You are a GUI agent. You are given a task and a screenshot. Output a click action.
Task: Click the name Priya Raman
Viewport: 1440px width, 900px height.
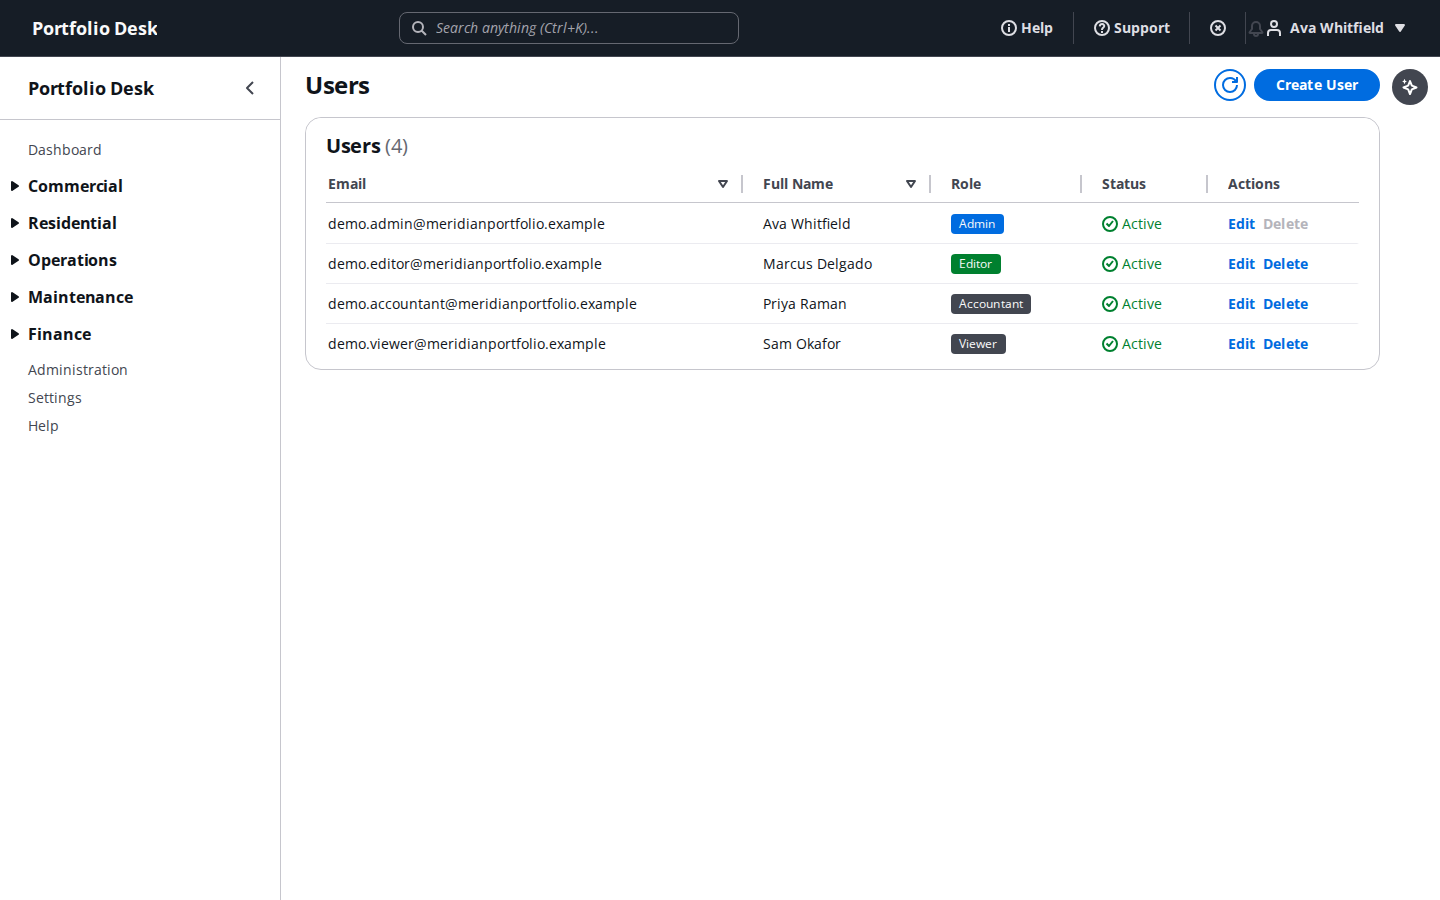[x=805, y=304]
